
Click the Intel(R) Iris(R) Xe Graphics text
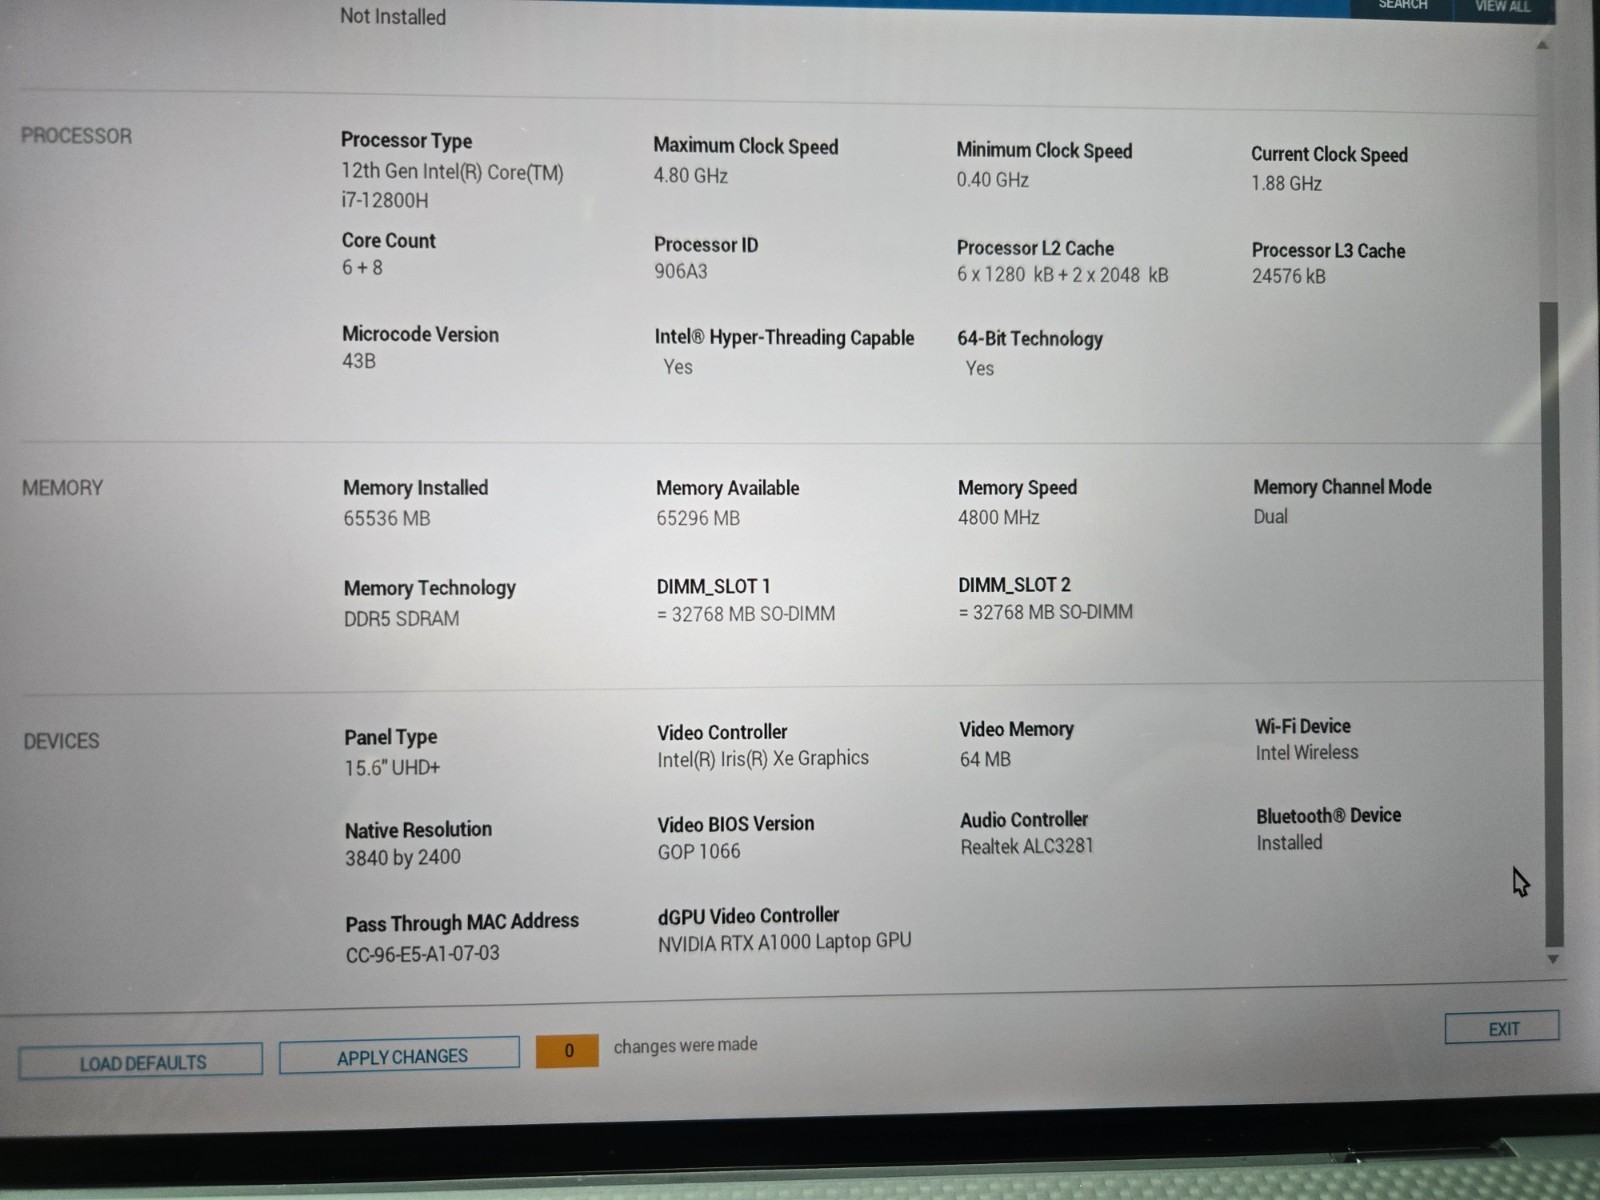click(x=763, y=759)
